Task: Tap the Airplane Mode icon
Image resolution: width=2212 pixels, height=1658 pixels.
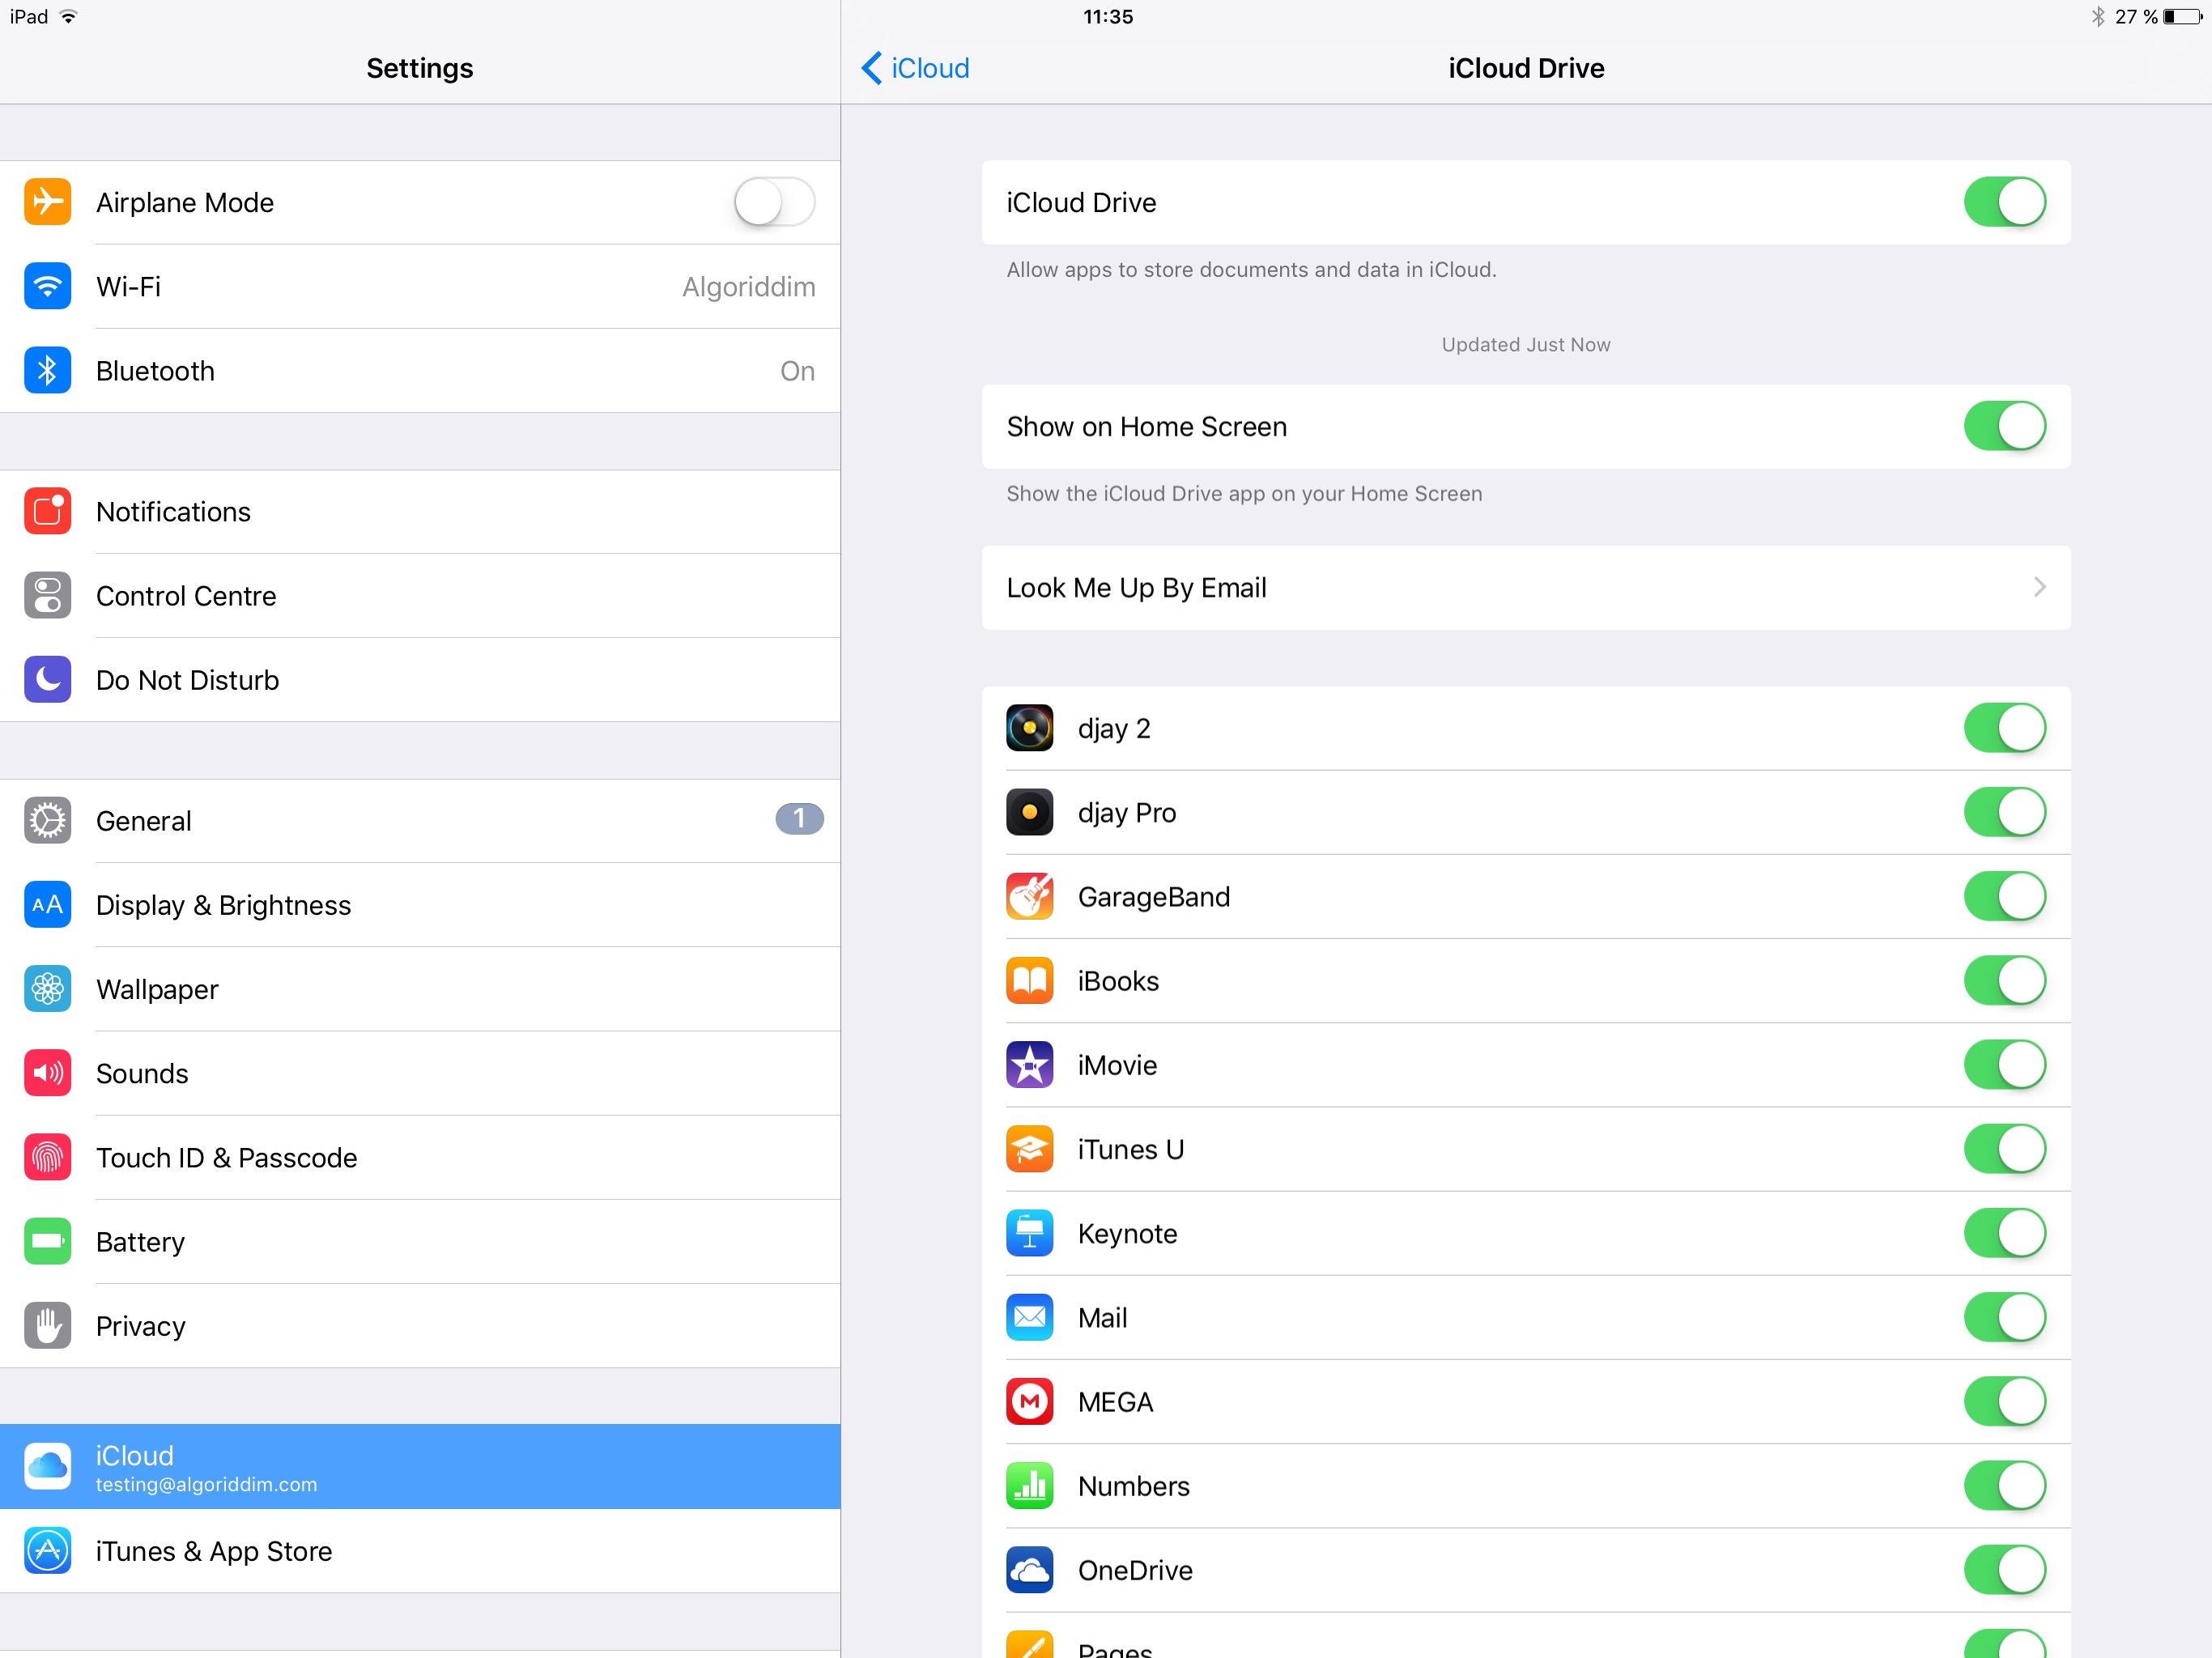Action: 47,202
